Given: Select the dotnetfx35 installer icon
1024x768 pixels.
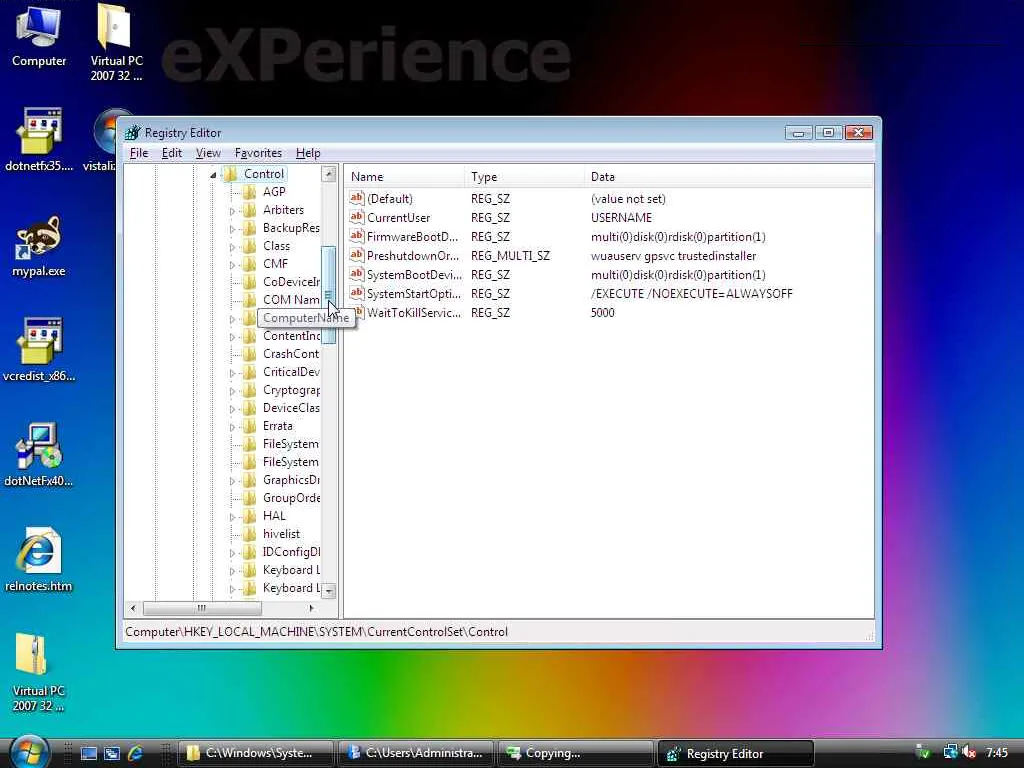Looking at the screenshot, I should pyautogui.click(x=39, y=140).
